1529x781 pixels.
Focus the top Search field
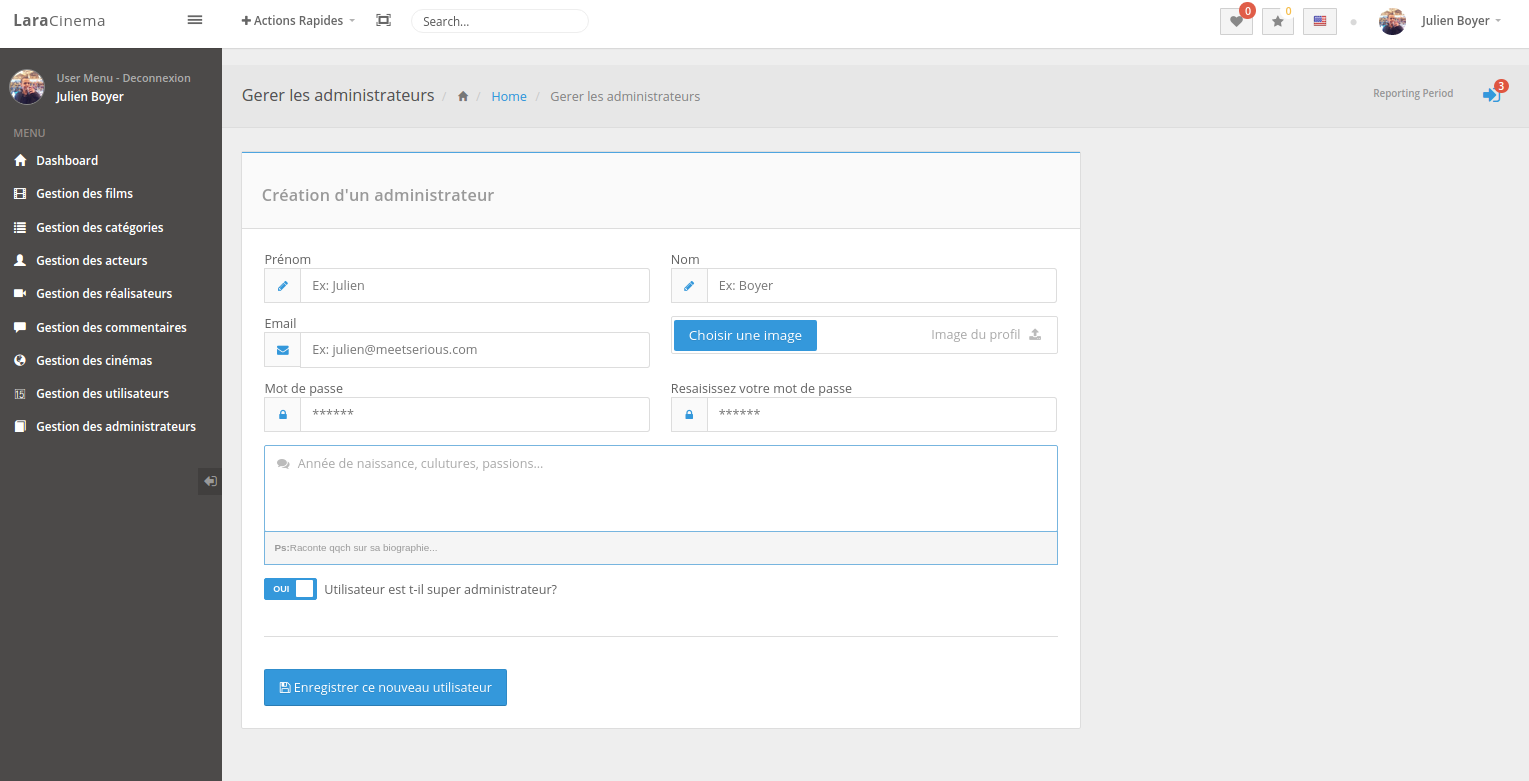(500, 21)
